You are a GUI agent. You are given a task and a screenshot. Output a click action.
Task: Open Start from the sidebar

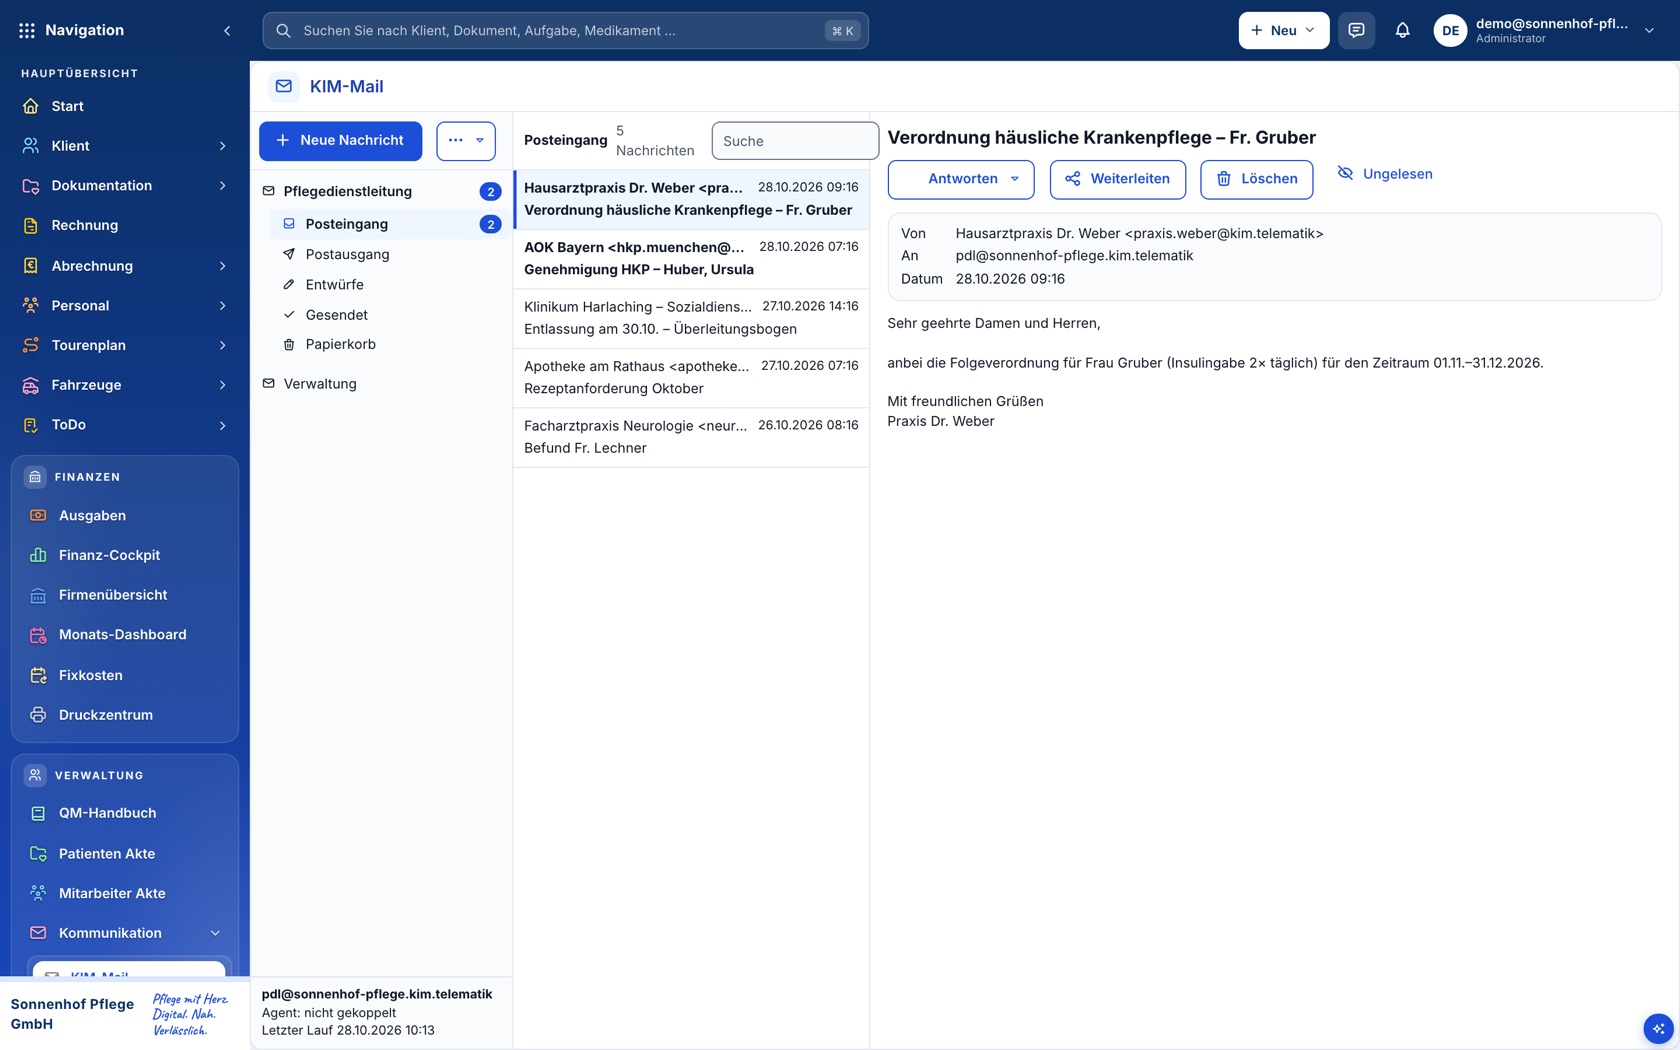[125, 106]
